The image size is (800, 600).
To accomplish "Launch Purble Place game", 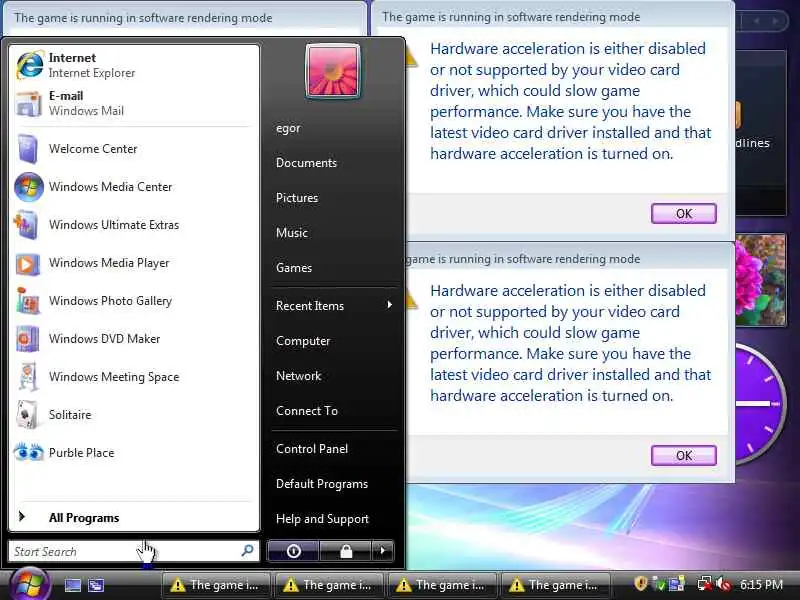I will [134, 453].
